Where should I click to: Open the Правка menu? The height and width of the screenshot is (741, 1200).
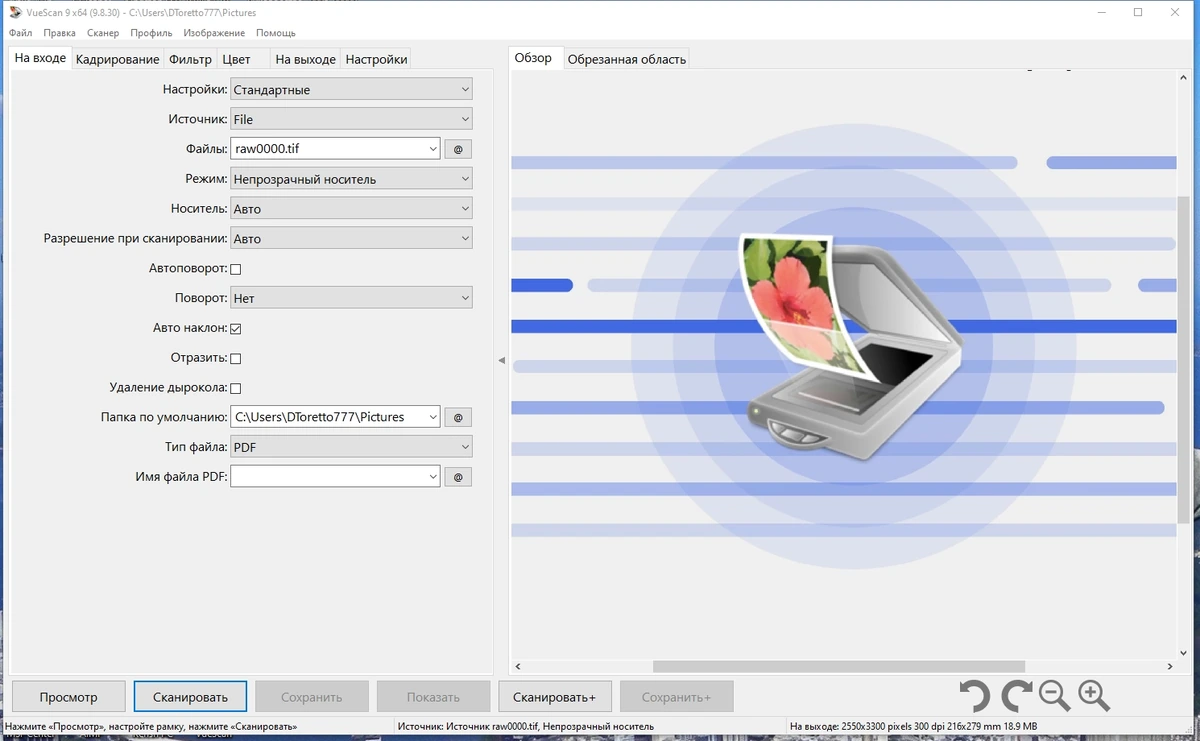click(60, 33)
